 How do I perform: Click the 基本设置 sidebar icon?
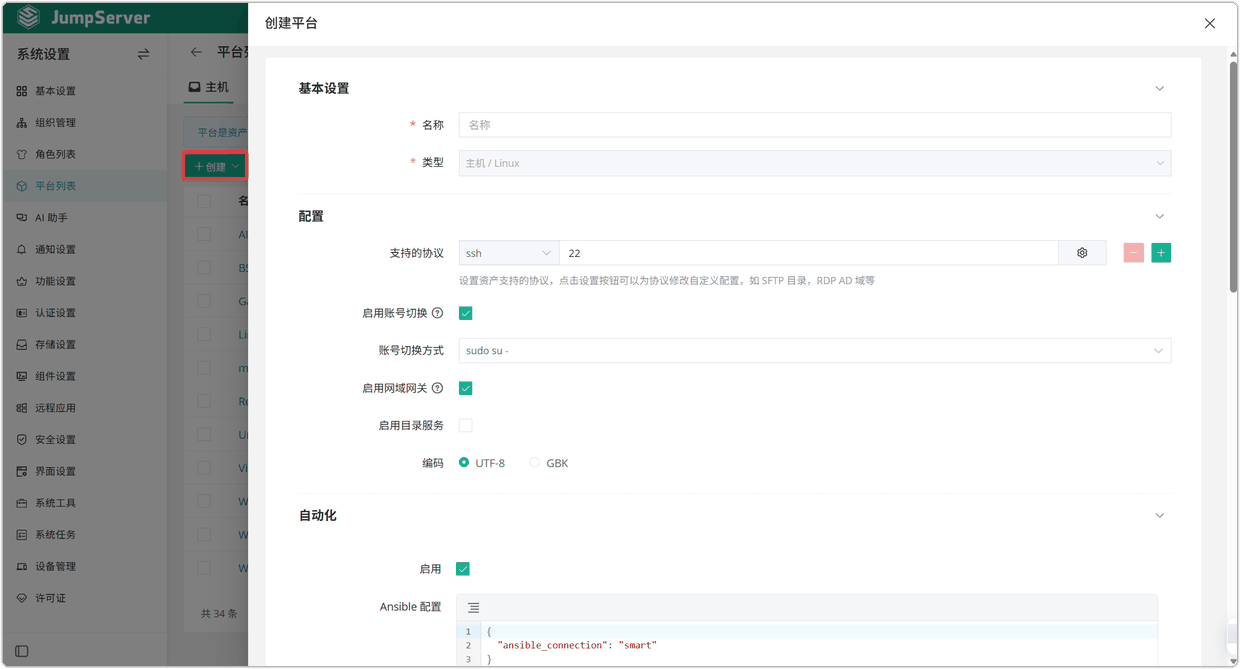tap(22, 91)
